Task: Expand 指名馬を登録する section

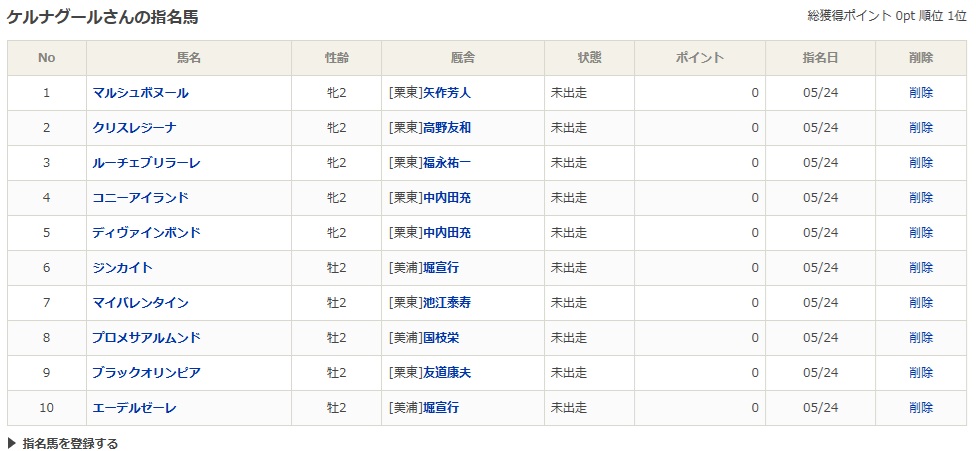Action: (x=62, y=444)
